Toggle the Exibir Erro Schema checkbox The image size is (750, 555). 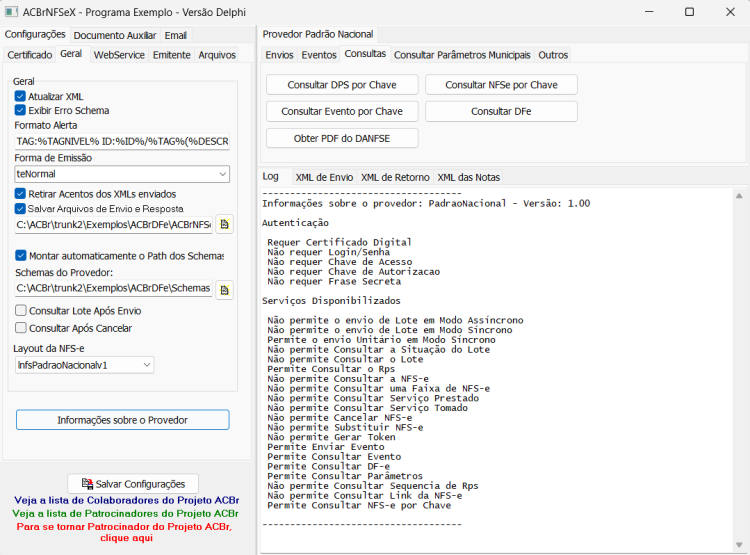(x=20, y=110)
